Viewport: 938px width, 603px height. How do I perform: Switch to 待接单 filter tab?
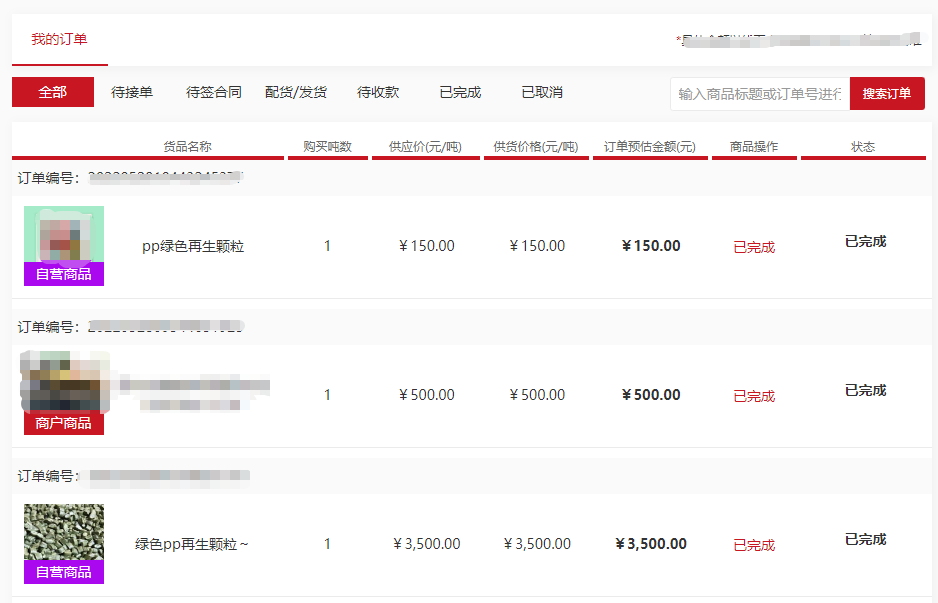click(132, 92)
